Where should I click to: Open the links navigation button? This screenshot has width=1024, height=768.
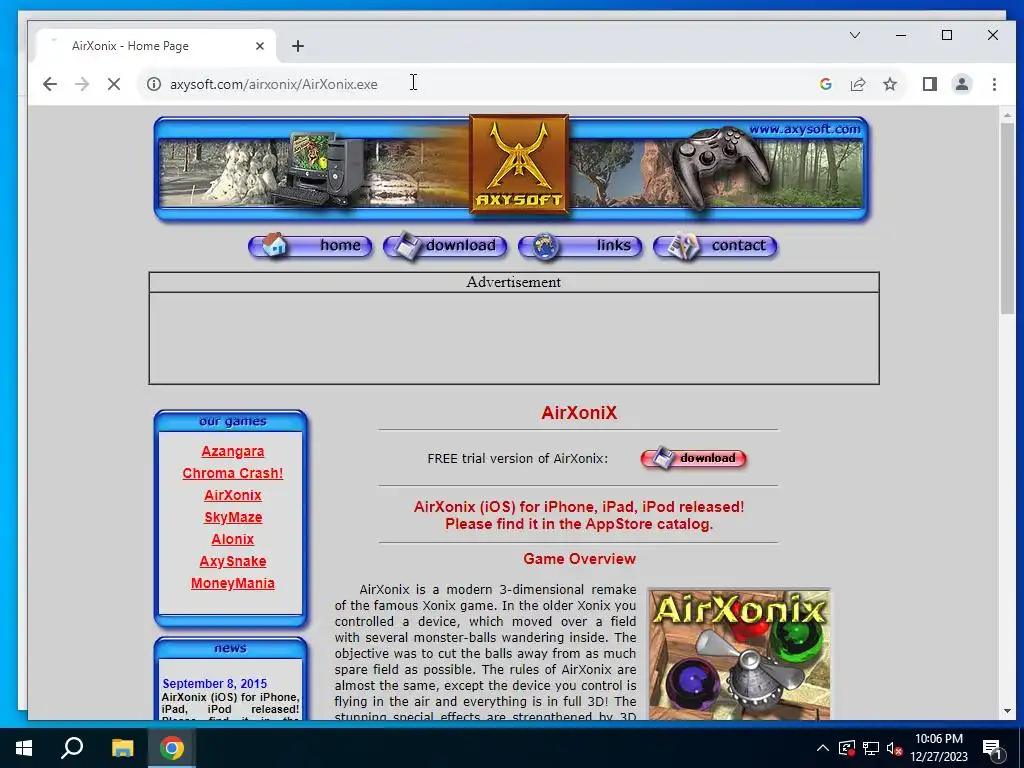tap(580, 246)
